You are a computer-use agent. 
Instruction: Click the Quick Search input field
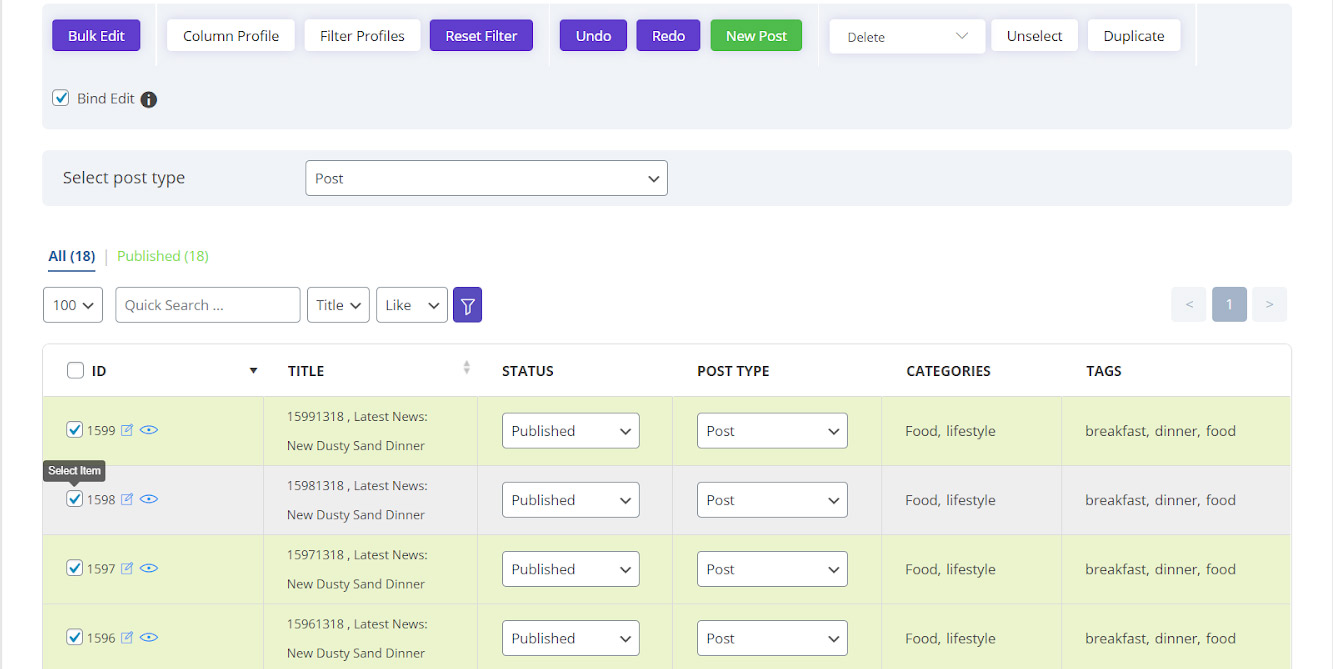tap(208, 305)
